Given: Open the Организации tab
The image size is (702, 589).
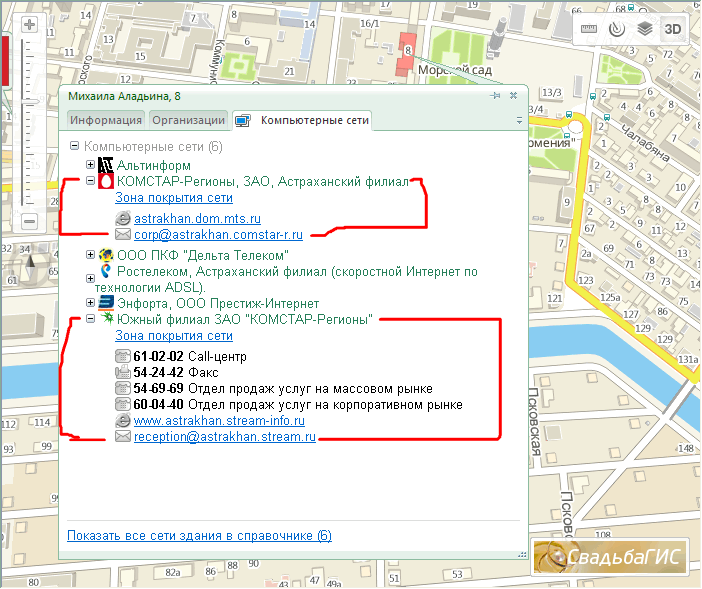Looking at the screenshot, I should click(x=188, y=120).
